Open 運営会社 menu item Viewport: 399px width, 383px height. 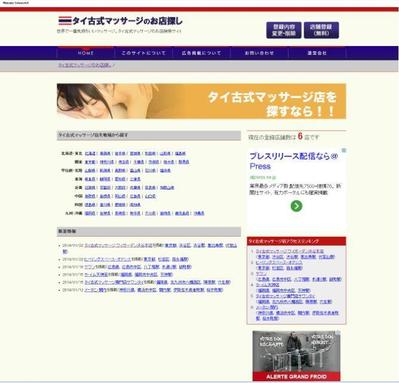coord(317,53)
